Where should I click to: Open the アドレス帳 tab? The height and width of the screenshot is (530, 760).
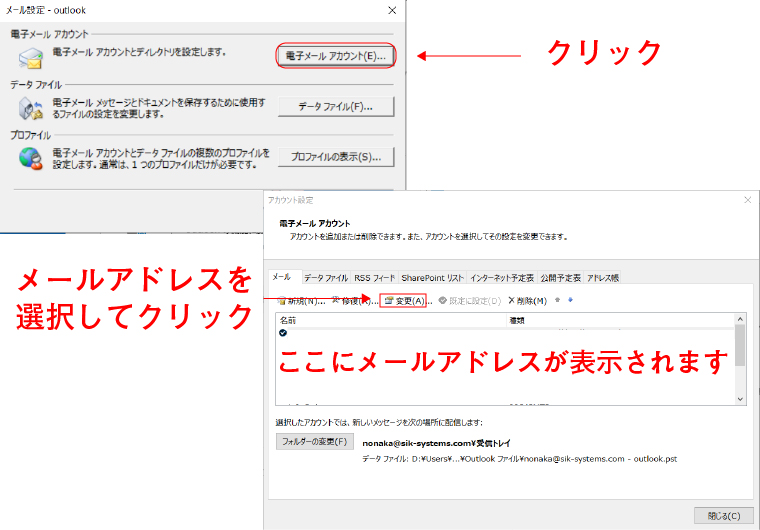(602, 278)
